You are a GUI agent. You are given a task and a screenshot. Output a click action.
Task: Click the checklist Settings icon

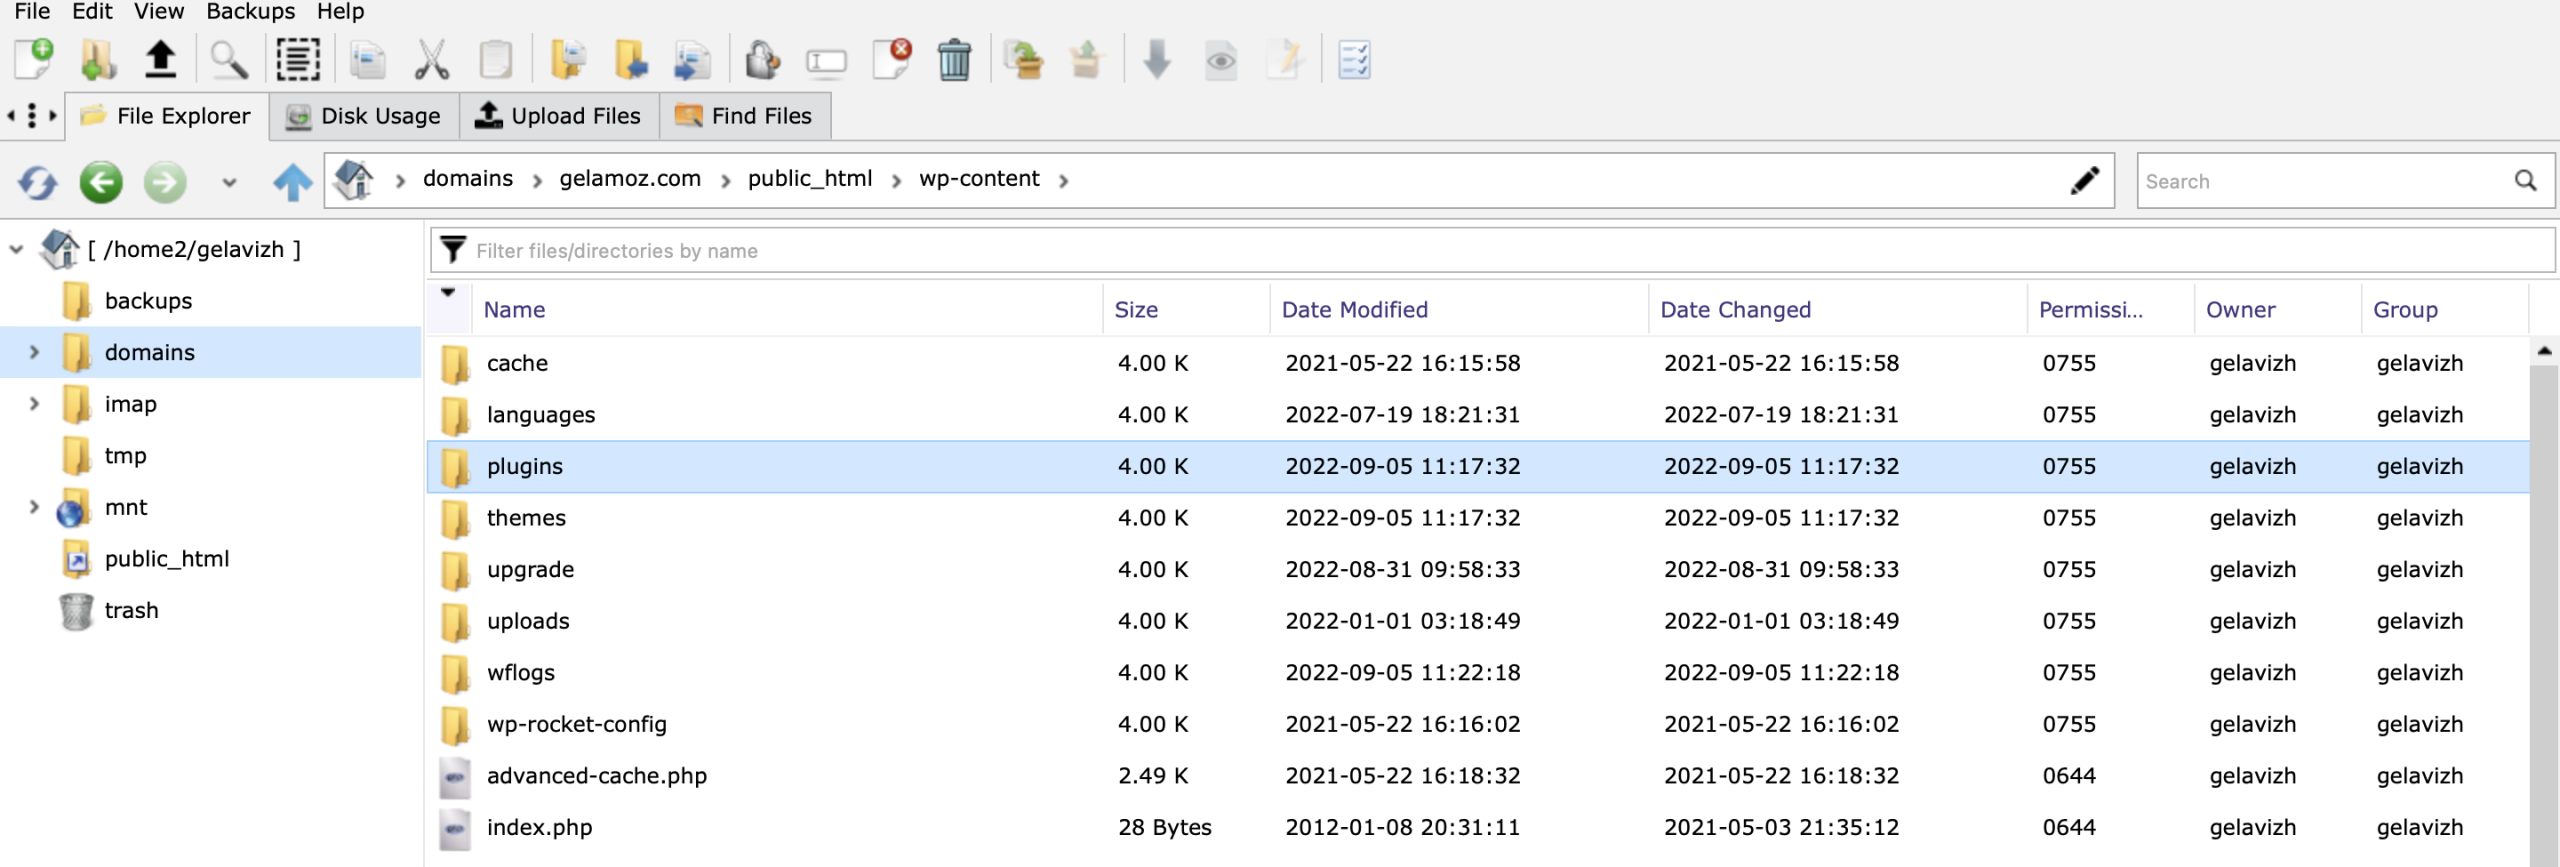(x=1354, y=59)
